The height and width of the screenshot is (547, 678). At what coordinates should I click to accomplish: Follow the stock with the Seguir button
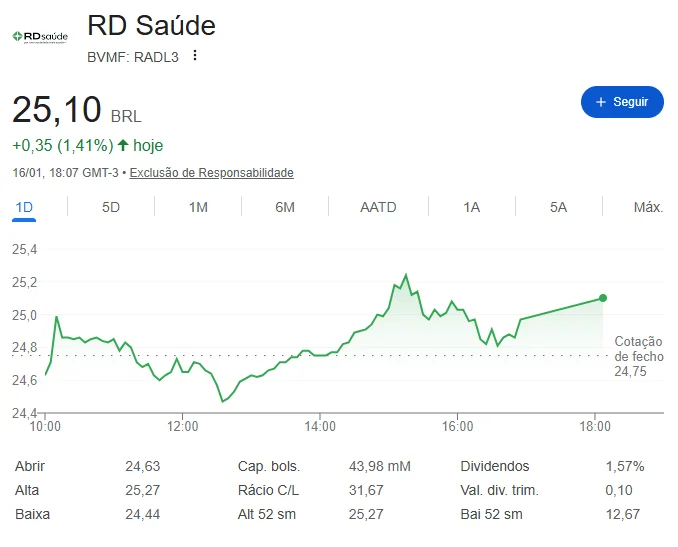[622, 102]
